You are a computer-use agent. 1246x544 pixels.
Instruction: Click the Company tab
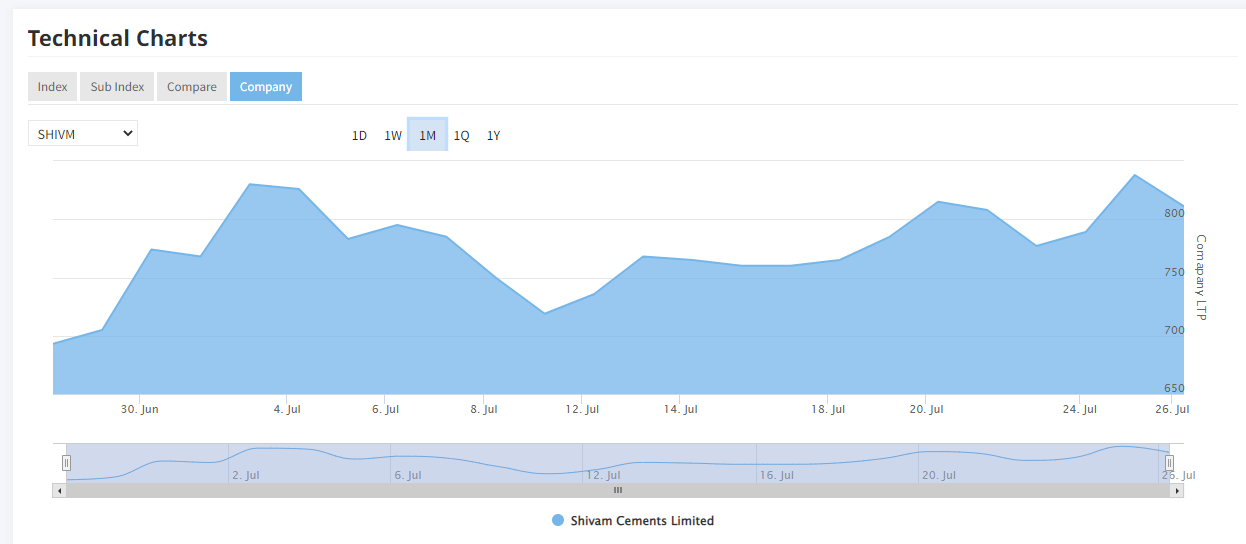point(265,87)
